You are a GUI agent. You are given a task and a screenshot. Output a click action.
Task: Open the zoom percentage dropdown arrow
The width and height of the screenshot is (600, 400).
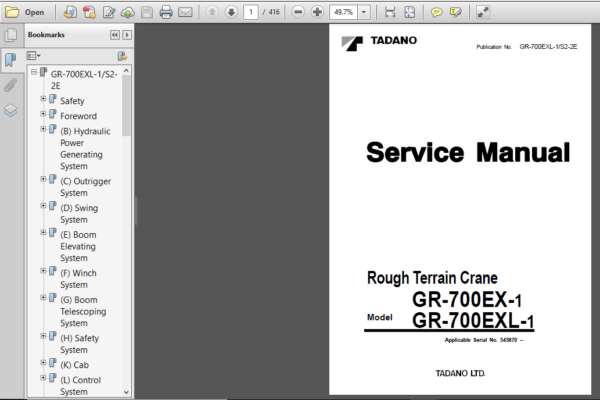click(x=364, y=12)
